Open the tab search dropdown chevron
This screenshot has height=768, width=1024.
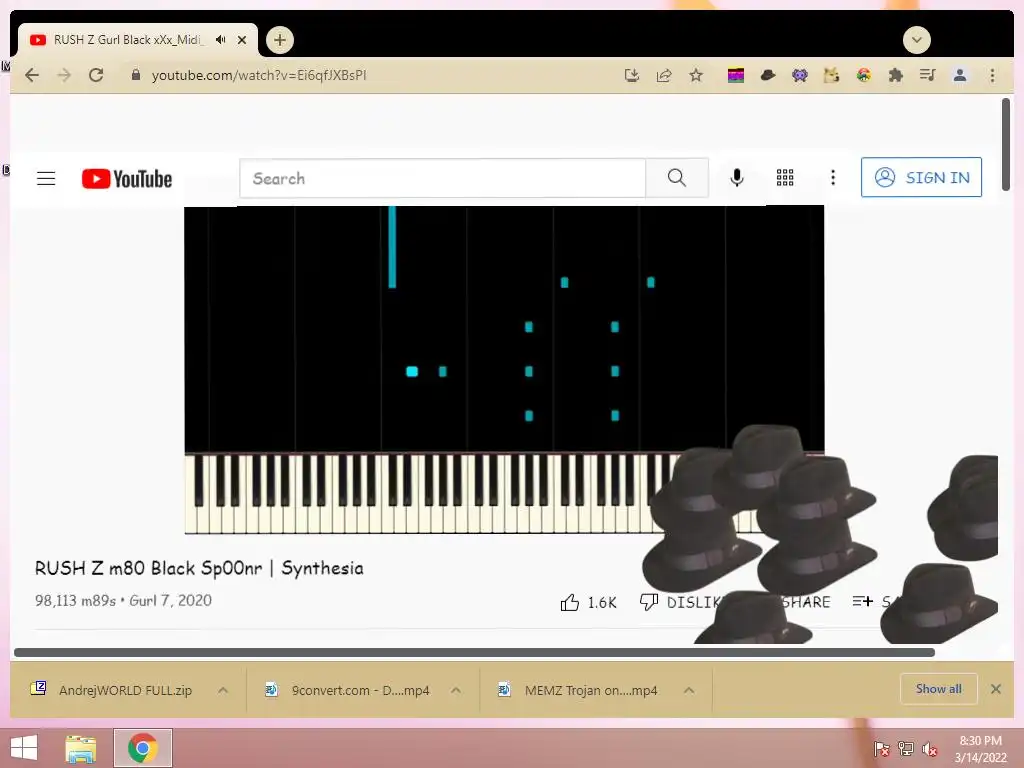[916, 40]
